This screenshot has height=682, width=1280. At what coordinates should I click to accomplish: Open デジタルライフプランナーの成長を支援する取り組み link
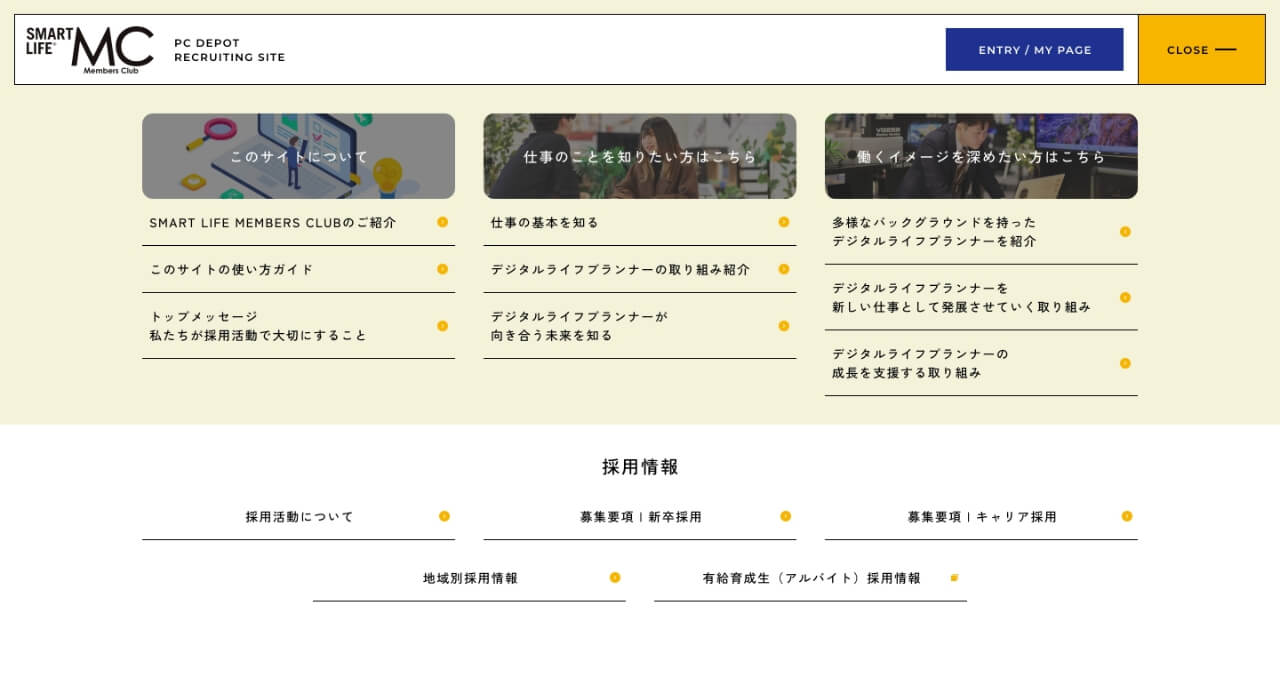(920, 364)
